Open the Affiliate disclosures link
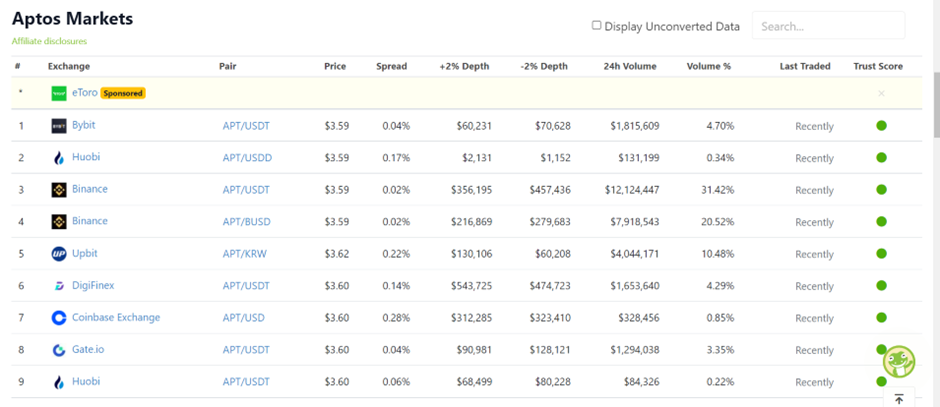940x407 pixels. 49,41
